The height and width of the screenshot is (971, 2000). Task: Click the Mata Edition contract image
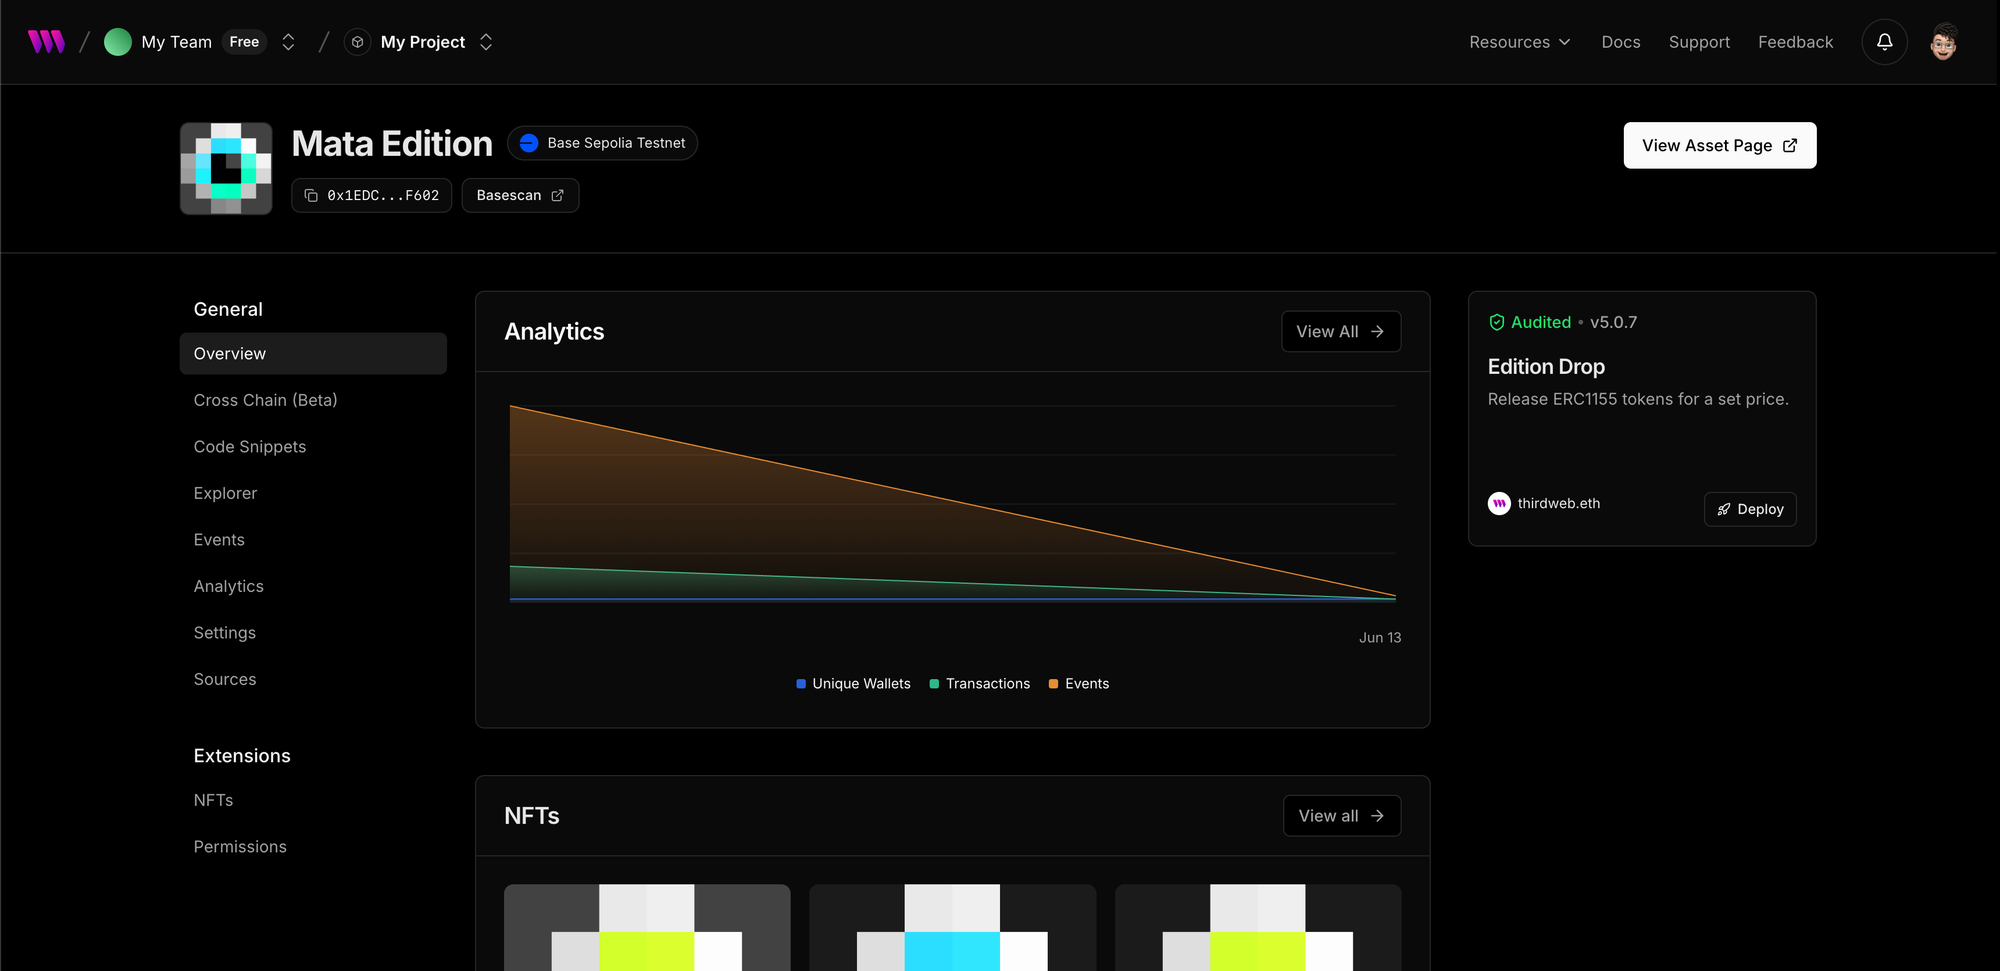click(x=226, y=168)
